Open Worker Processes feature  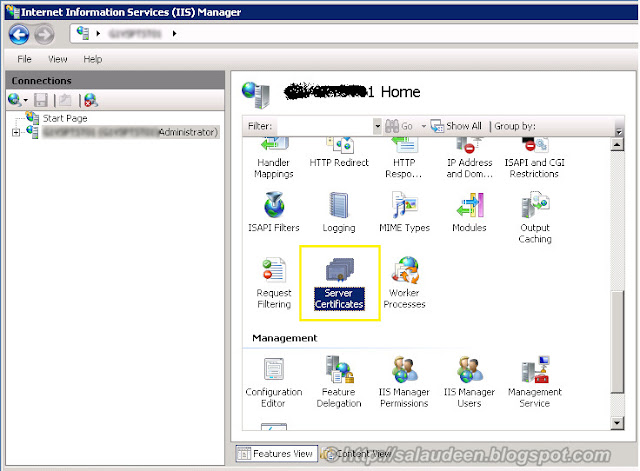[404, 282]
